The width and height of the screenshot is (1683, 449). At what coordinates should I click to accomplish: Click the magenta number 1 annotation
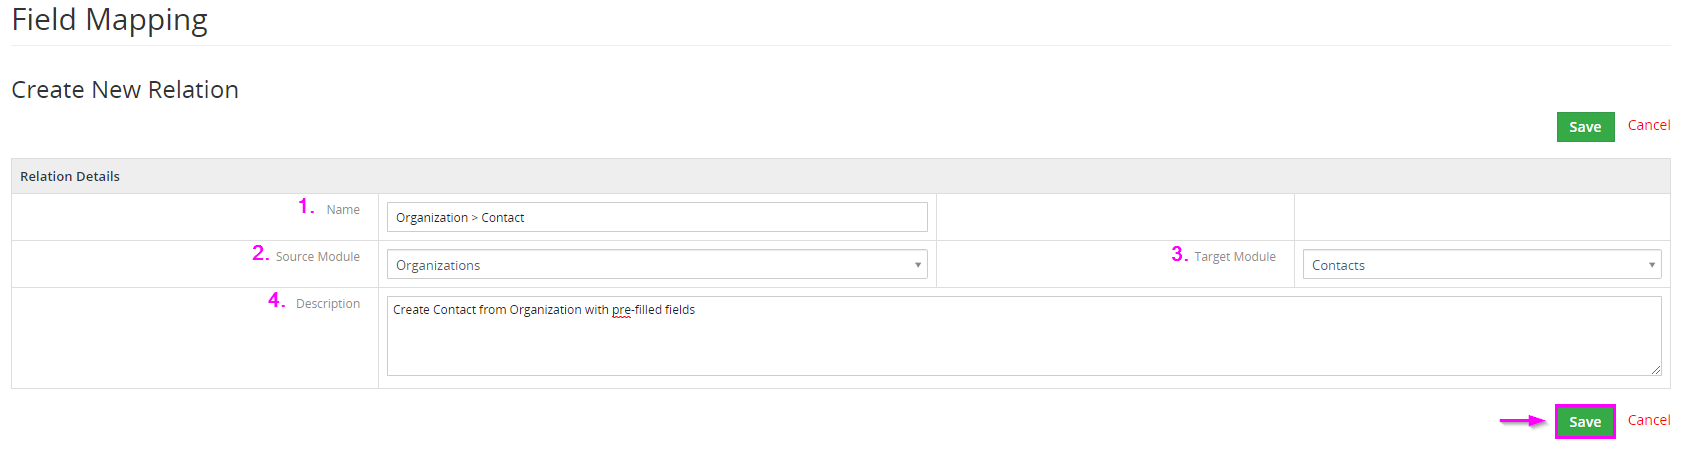[306, 207]
